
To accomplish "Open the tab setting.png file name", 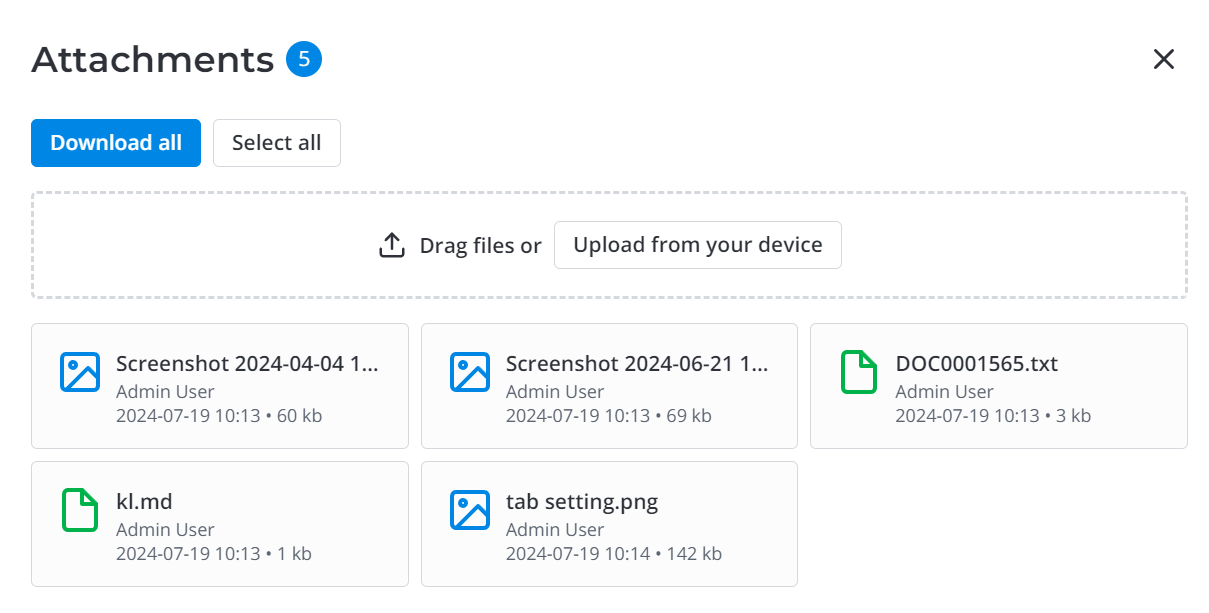I will [581, 502].
